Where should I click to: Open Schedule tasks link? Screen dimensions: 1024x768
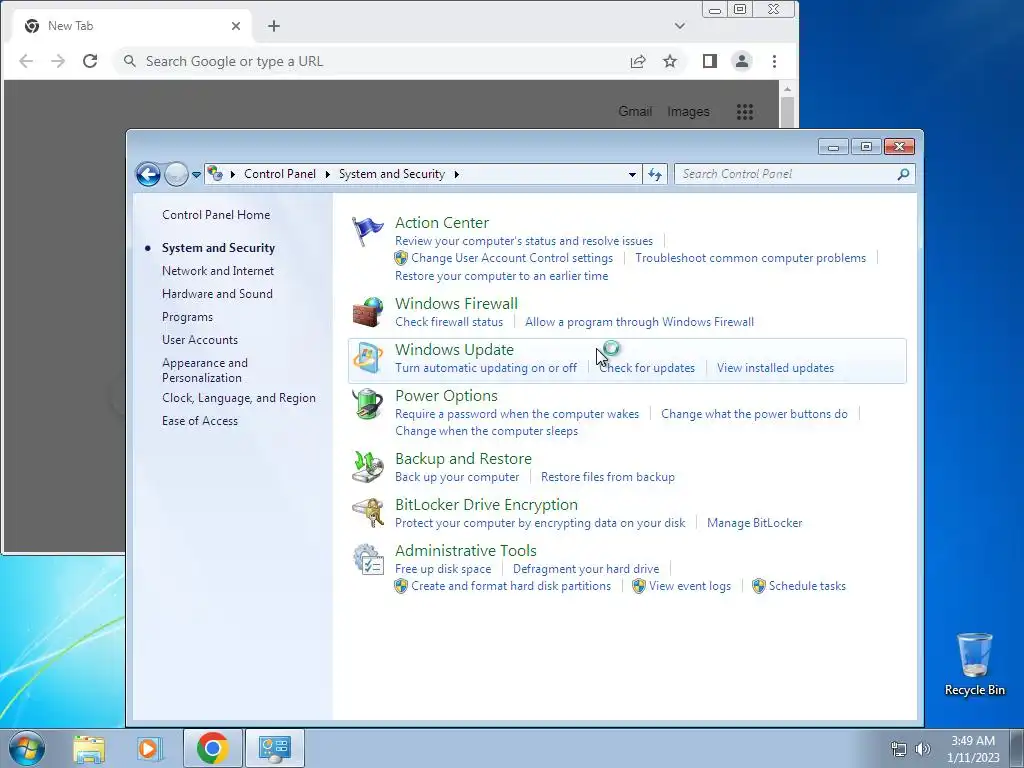point(807,586)
